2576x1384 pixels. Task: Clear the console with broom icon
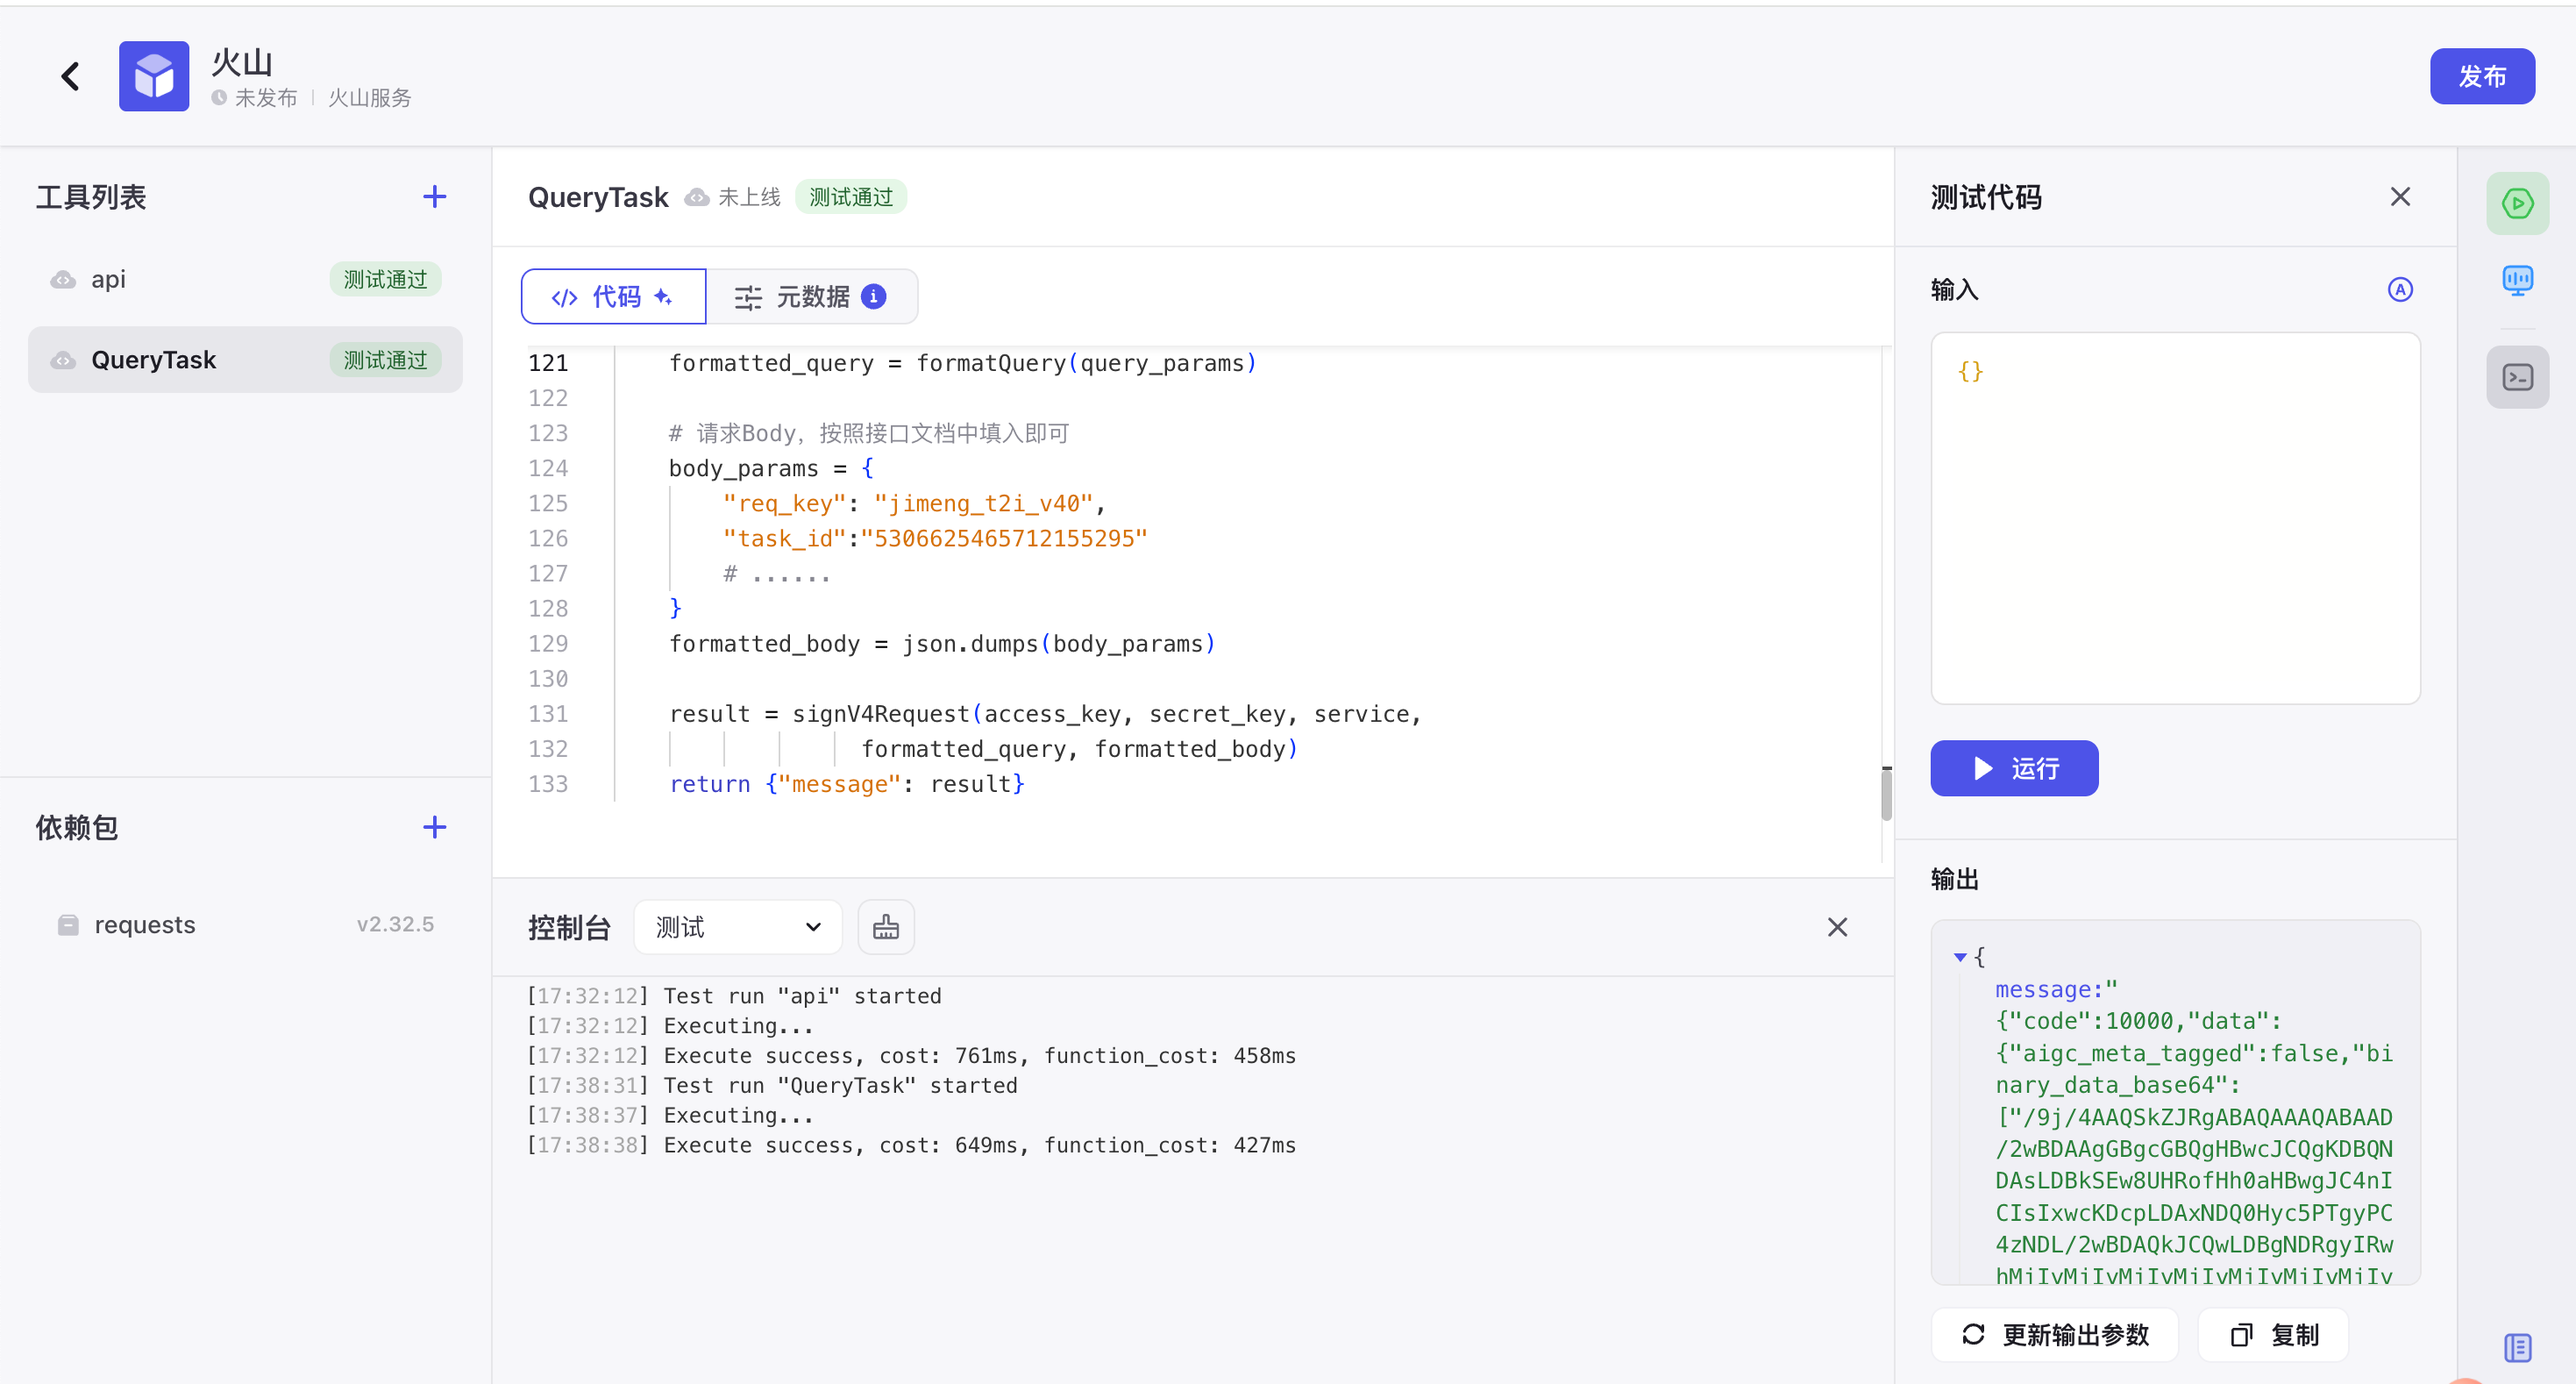click(x=885, y=927)
